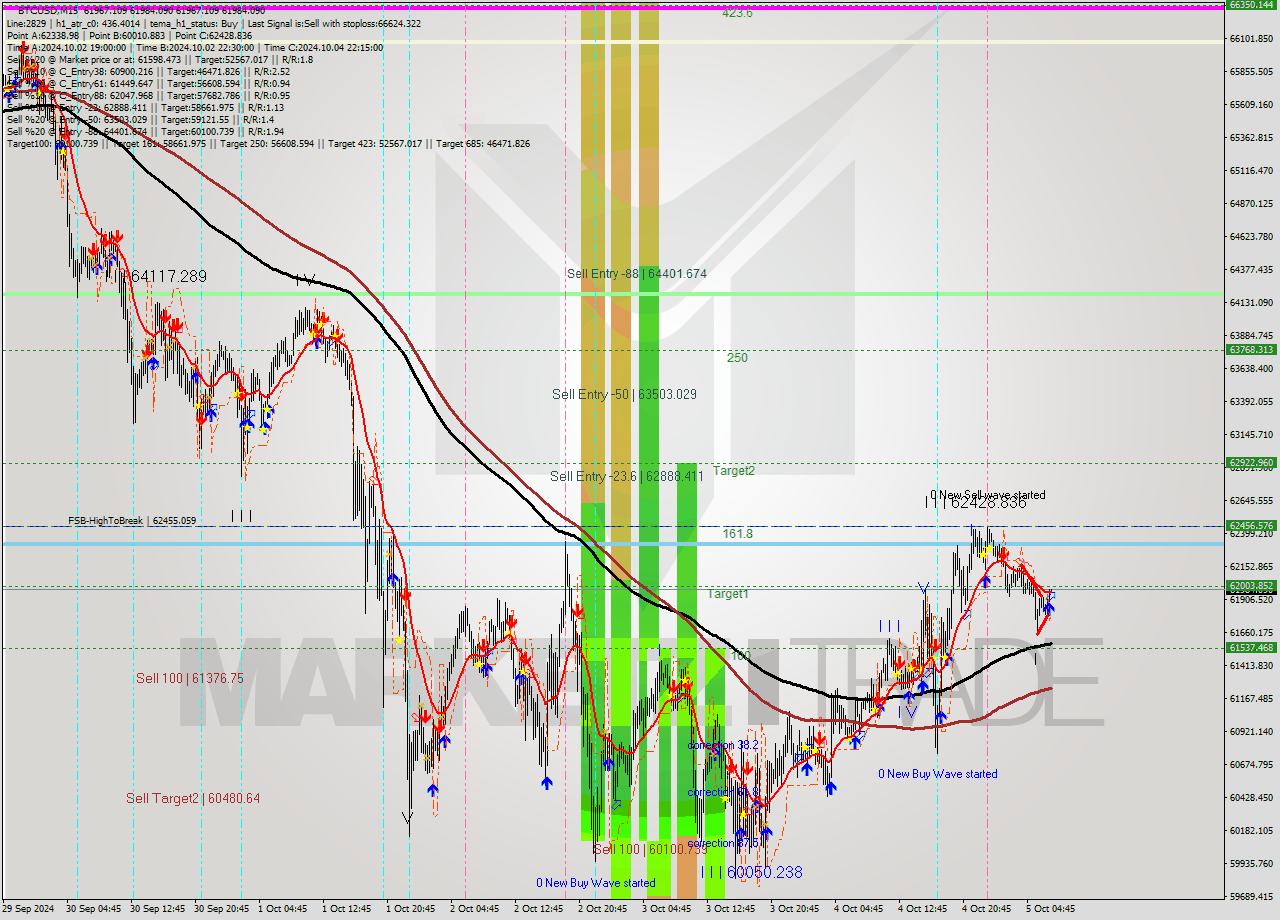1280x920 pixels.
Task: Click the 59689.415 price axis value
Action: click(1251, 896)
